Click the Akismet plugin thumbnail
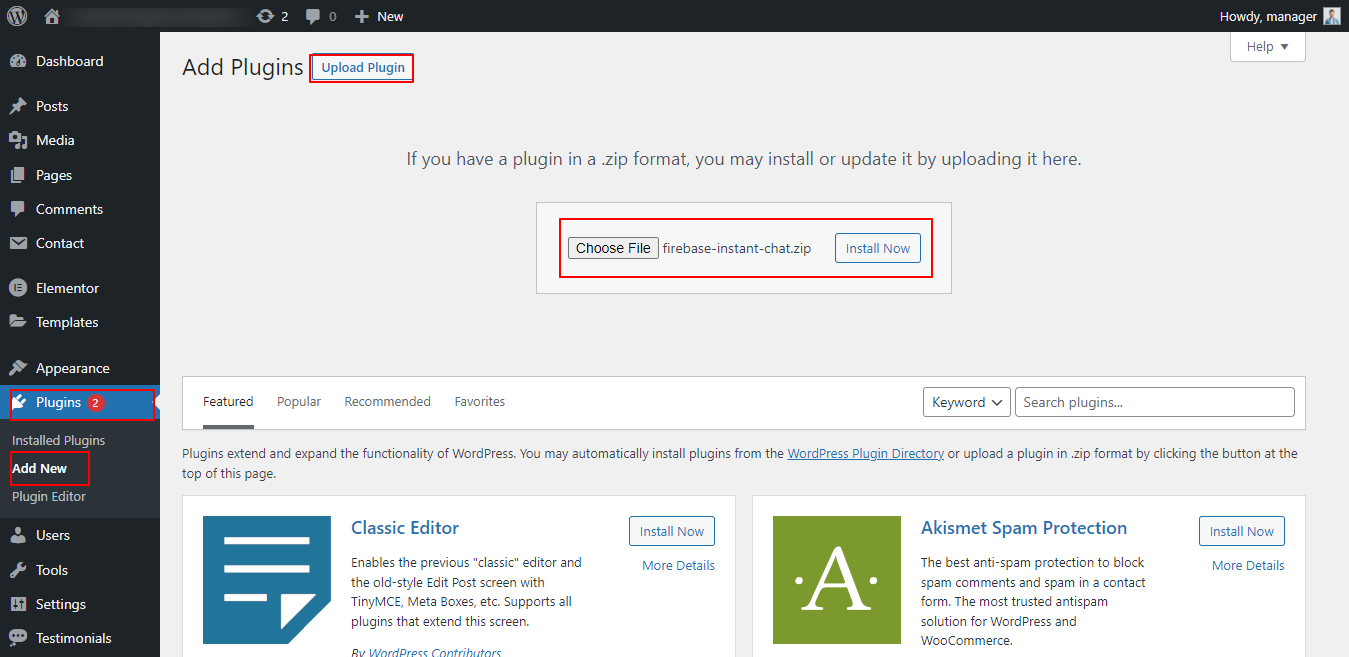The height and width of the screenshot is (657, 1349). (837, 580)
